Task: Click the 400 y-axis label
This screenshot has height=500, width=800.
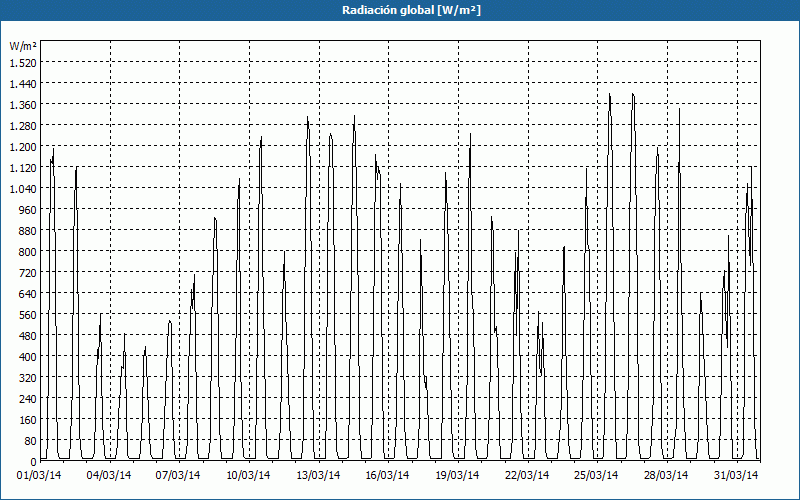Action: tap(28, 357)
